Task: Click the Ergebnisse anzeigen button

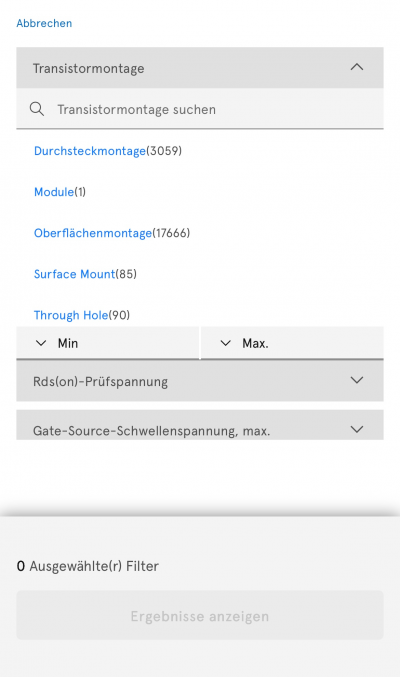Action: pos(200,615)
